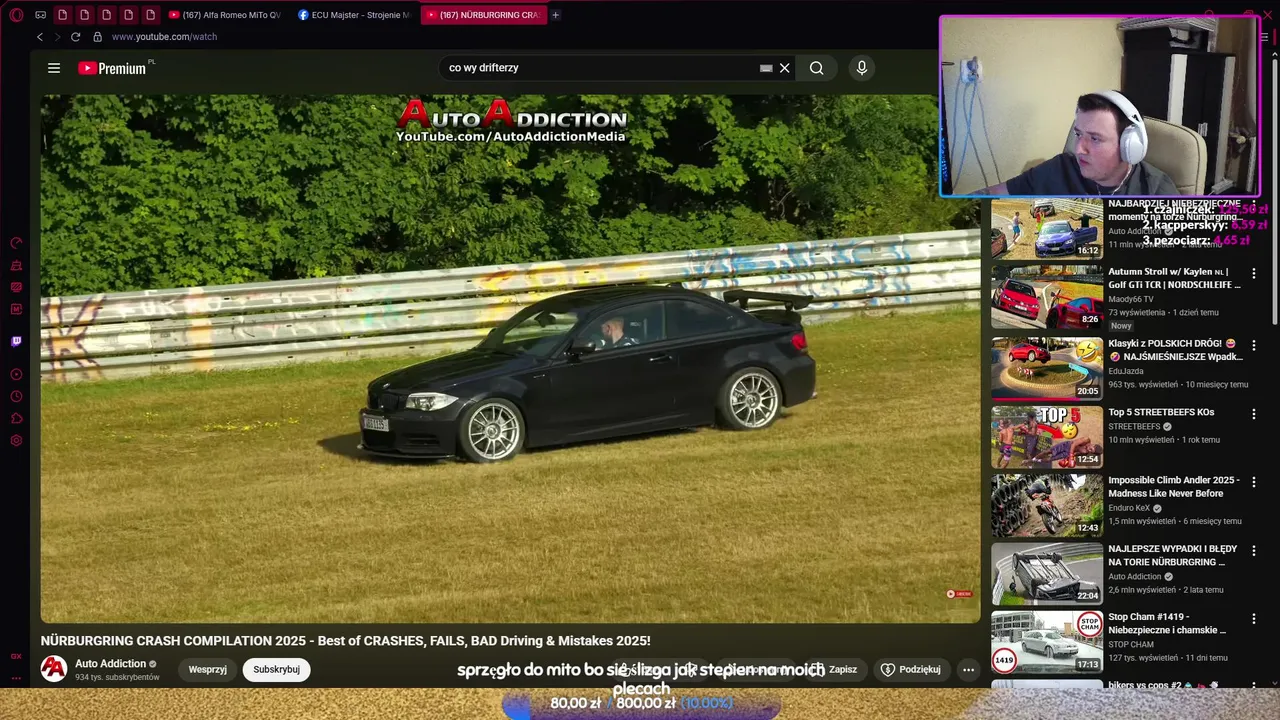
Task: Reload the current YouTube page
Action: click(x=75, y=37)
